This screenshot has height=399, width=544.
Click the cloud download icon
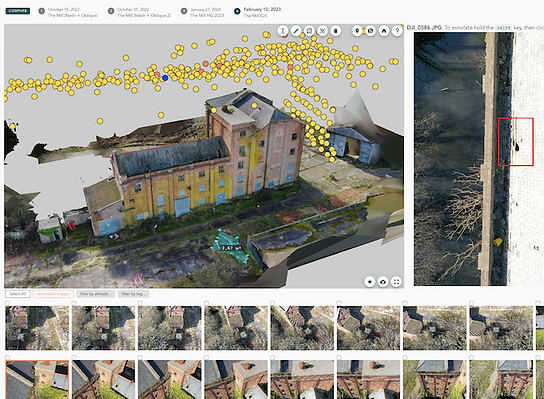383,282
